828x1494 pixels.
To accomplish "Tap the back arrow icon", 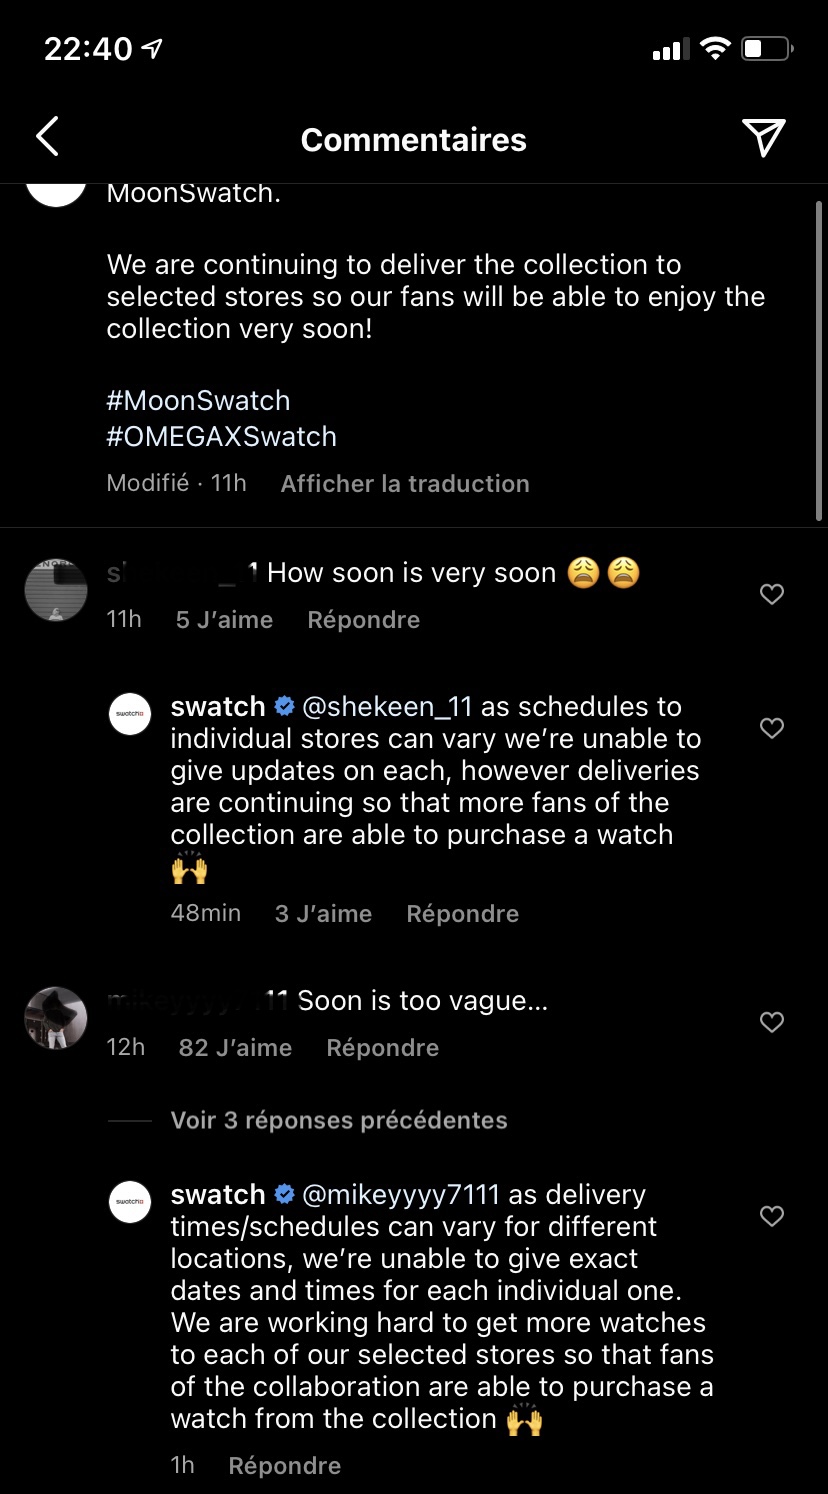I will [47, 137].
